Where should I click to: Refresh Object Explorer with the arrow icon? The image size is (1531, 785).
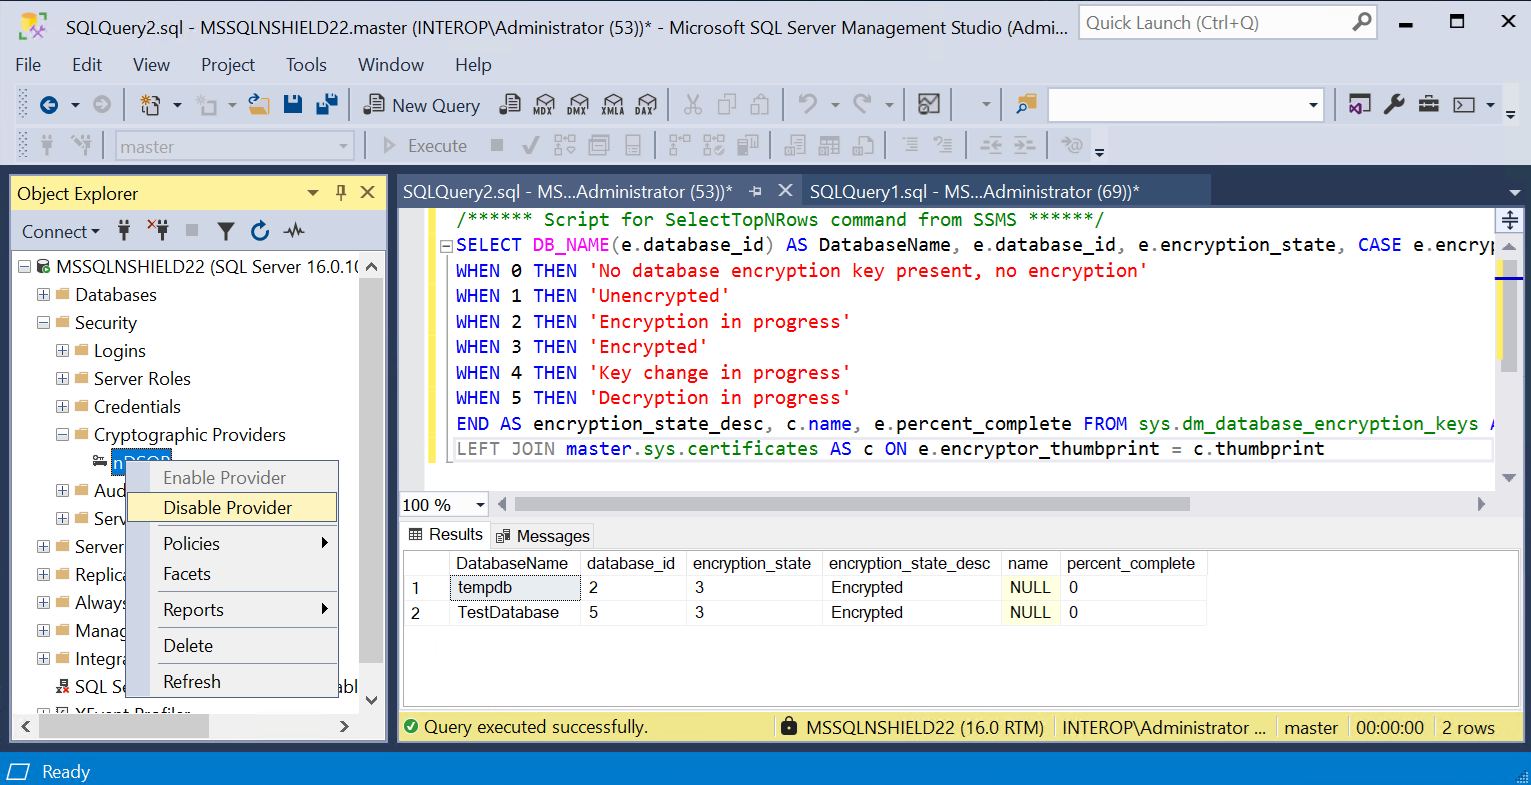(260, 231)
